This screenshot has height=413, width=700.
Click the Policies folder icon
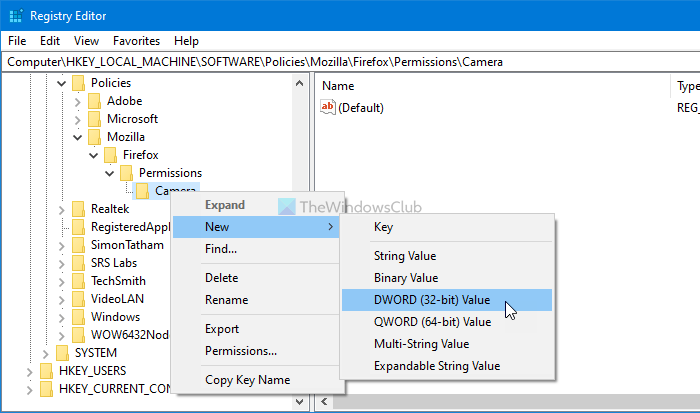coord(78,83)
